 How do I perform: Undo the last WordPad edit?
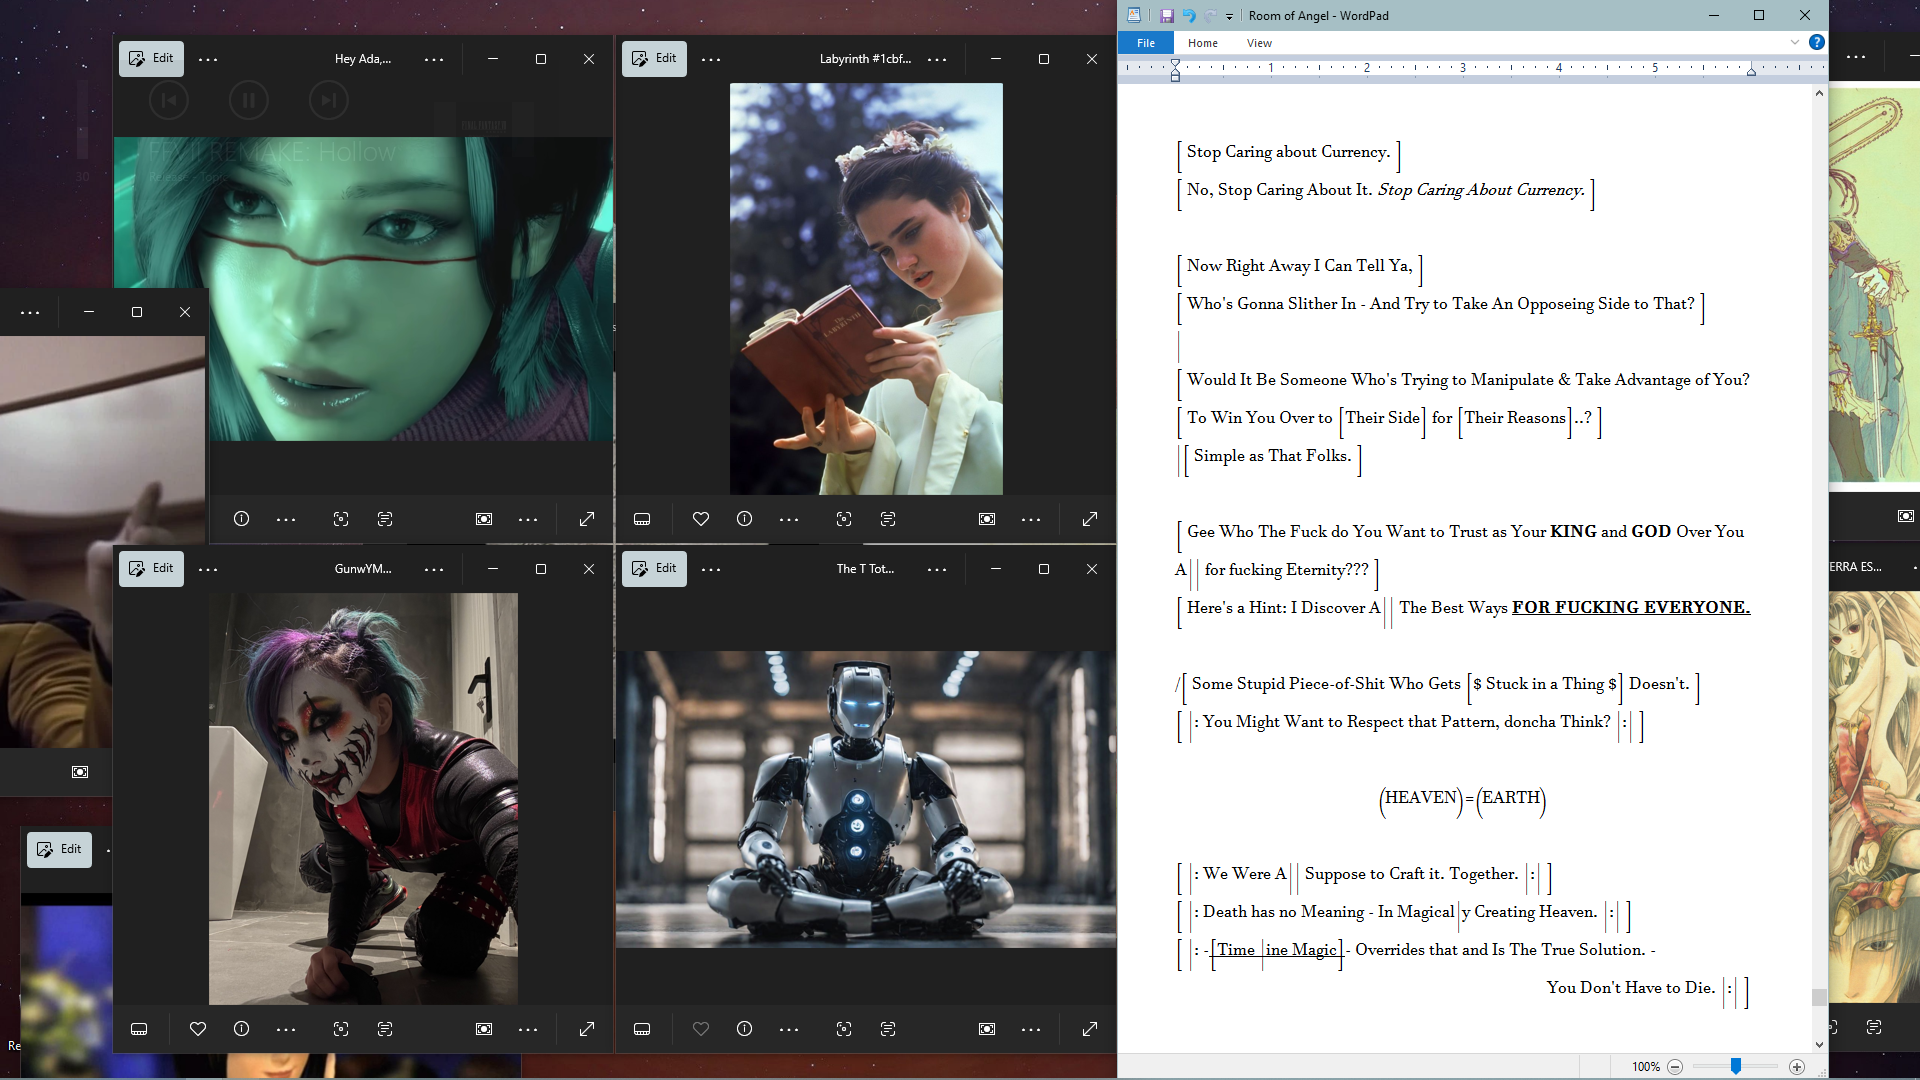tap(1189, 15)
